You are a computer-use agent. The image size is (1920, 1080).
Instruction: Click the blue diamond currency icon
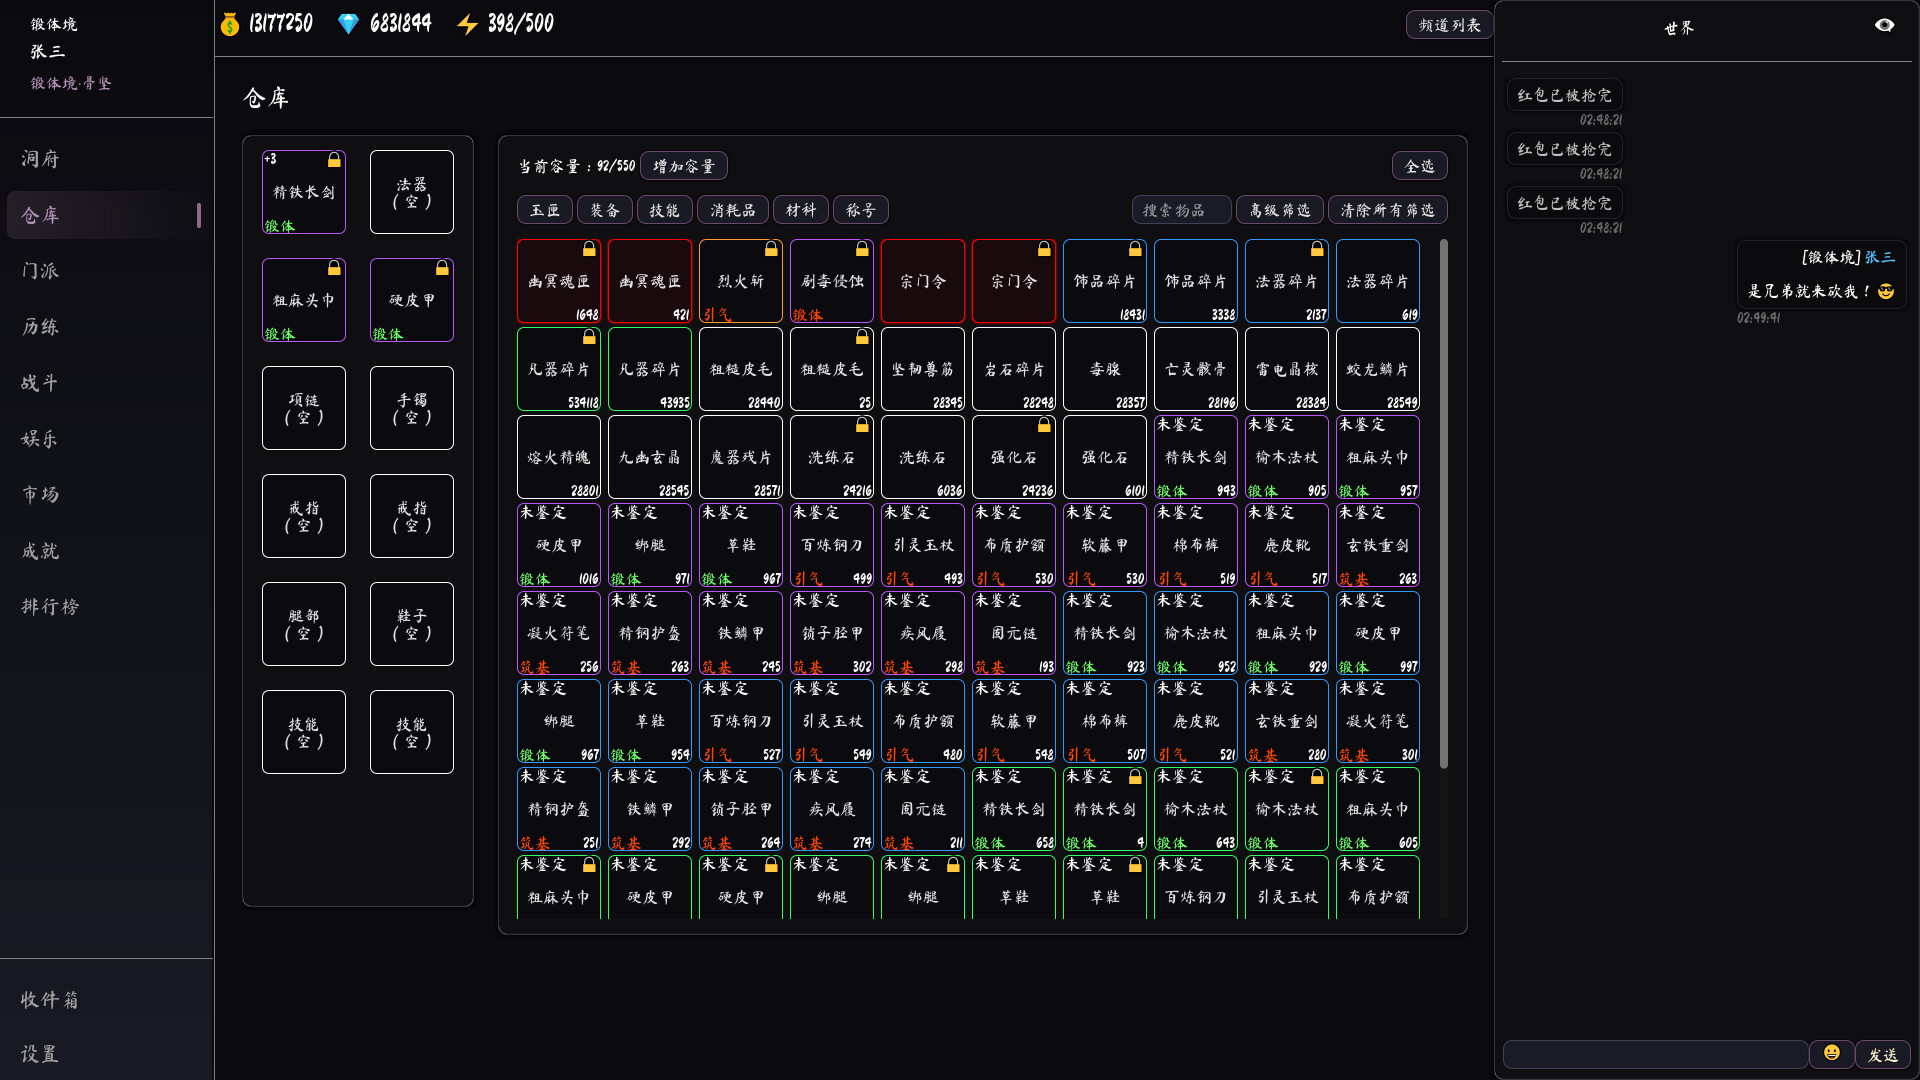click(x=348, y=23)
